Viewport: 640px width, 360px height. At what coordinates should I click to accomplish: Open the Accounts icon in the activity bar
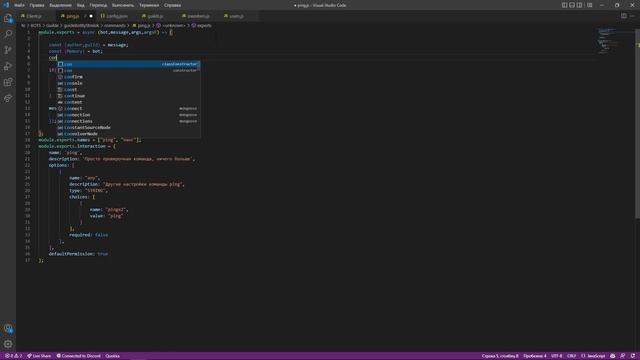click(8, 328)
